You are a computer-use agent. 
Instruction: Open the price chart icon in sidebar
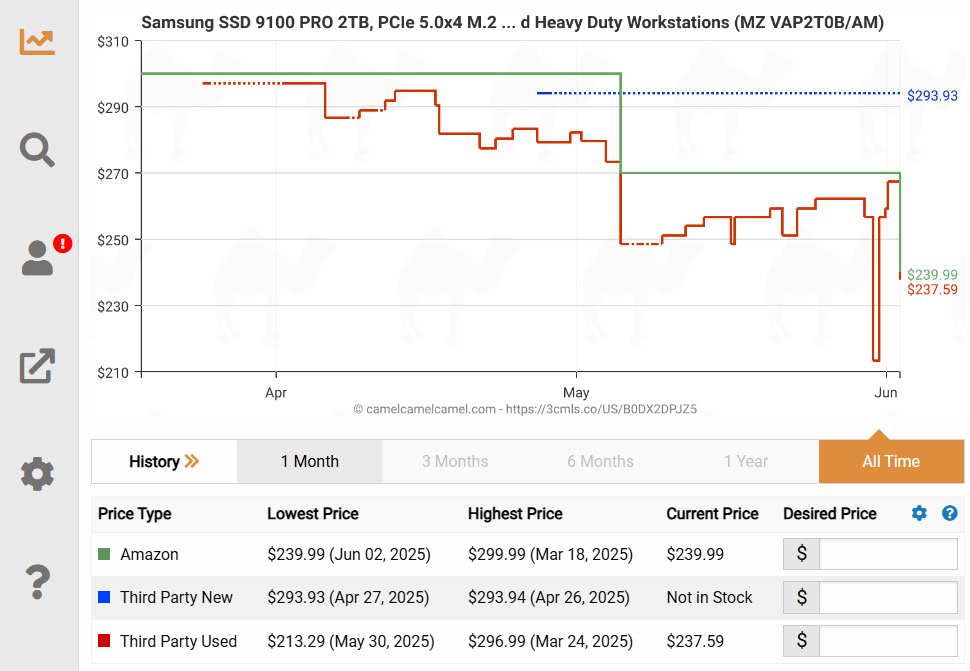coord(37,41)
